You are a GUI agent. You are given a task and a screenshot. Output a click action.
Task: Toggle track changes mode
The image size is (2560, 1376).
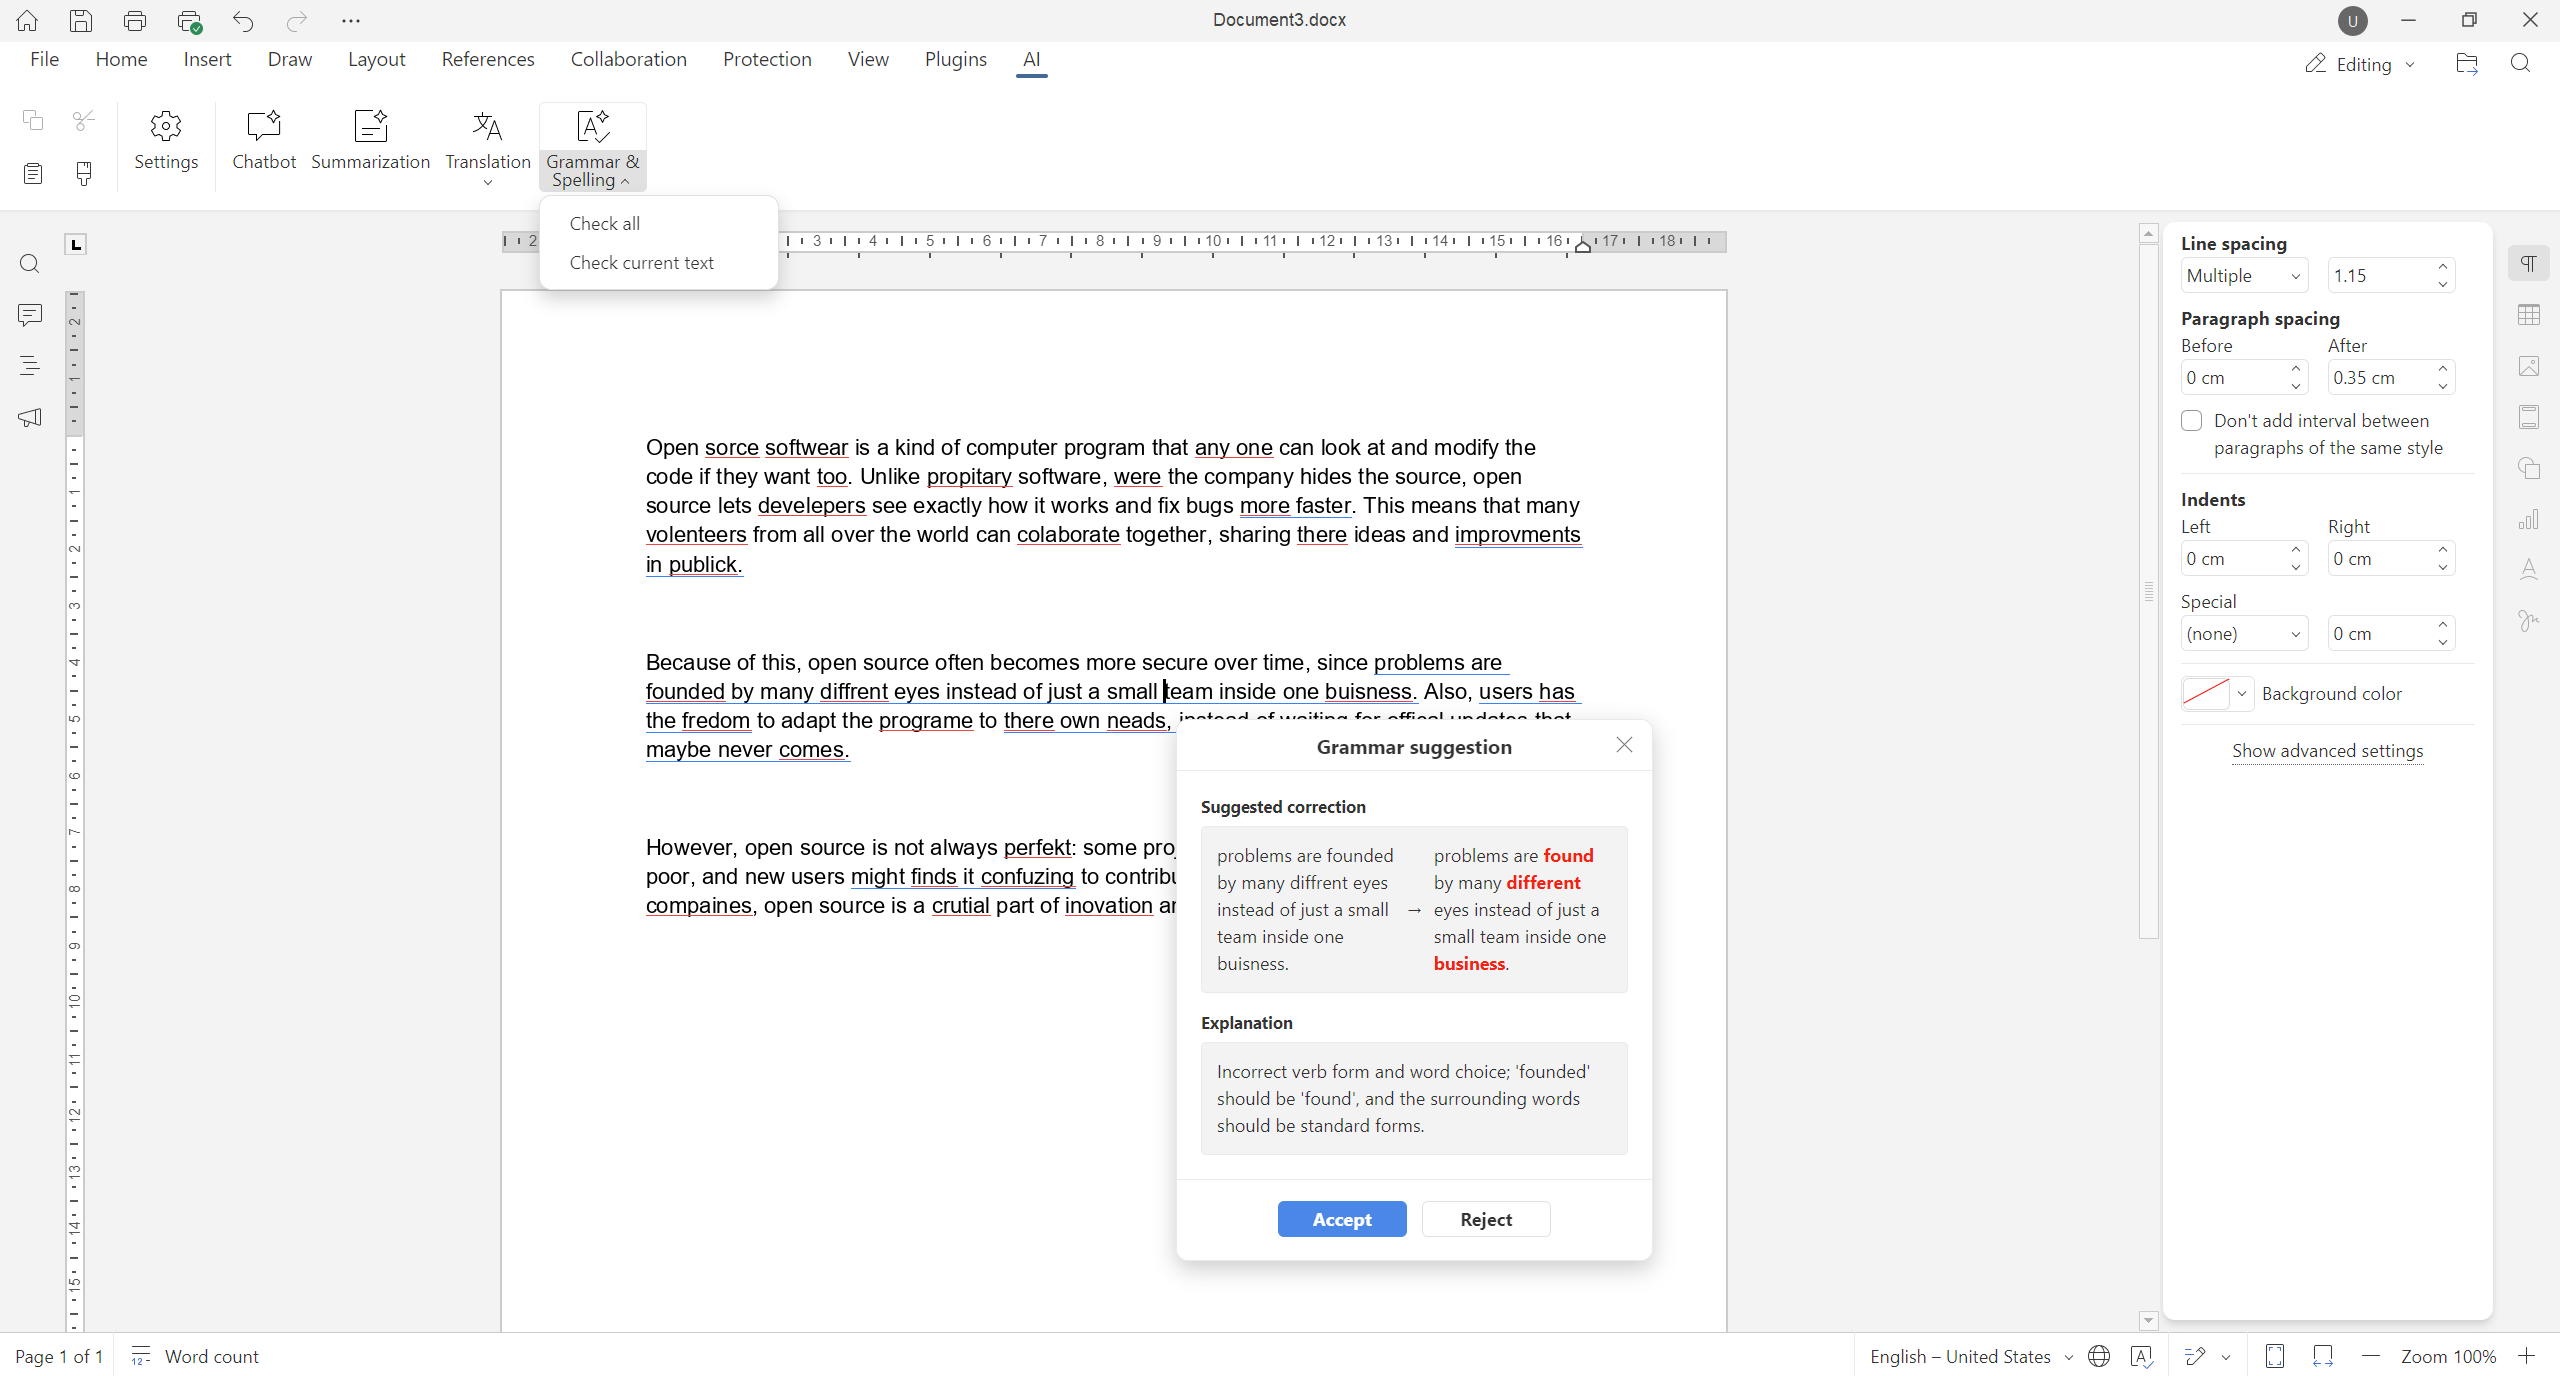[x=2196, y=1356]
